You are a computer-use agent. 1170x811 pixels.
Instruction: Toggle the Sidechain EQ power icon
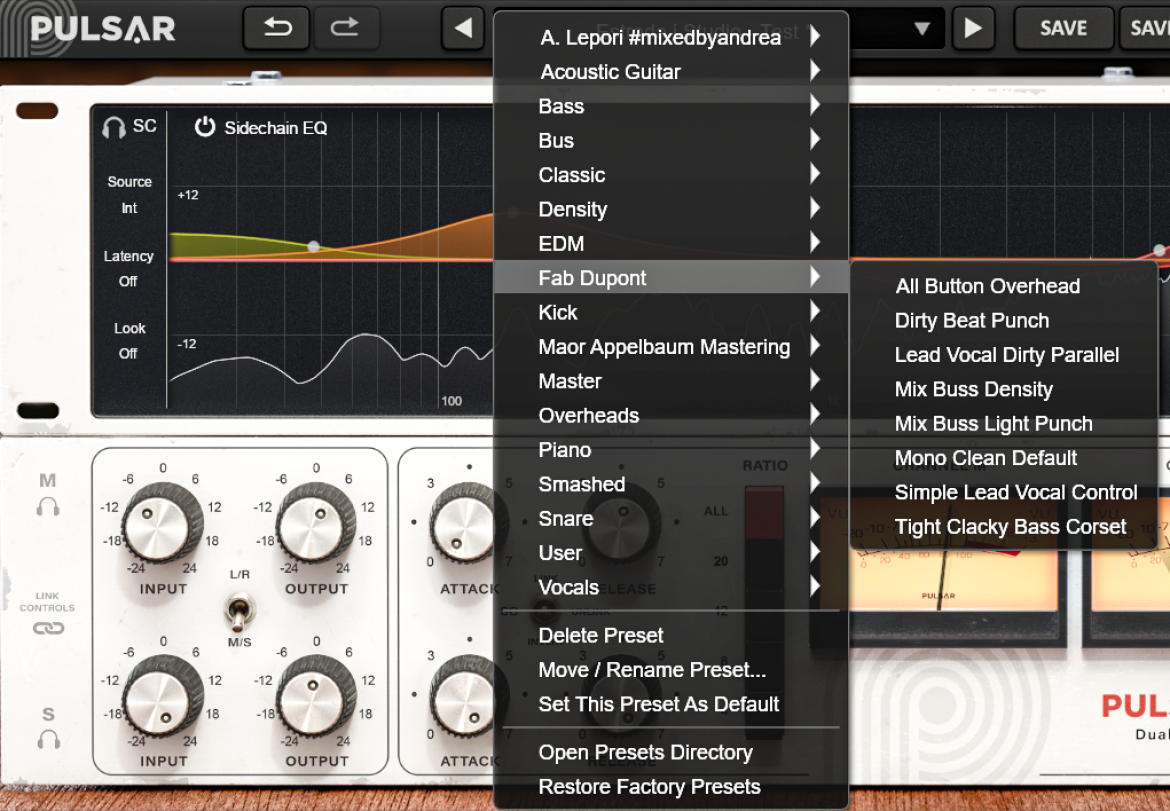[x=204, y=127]
